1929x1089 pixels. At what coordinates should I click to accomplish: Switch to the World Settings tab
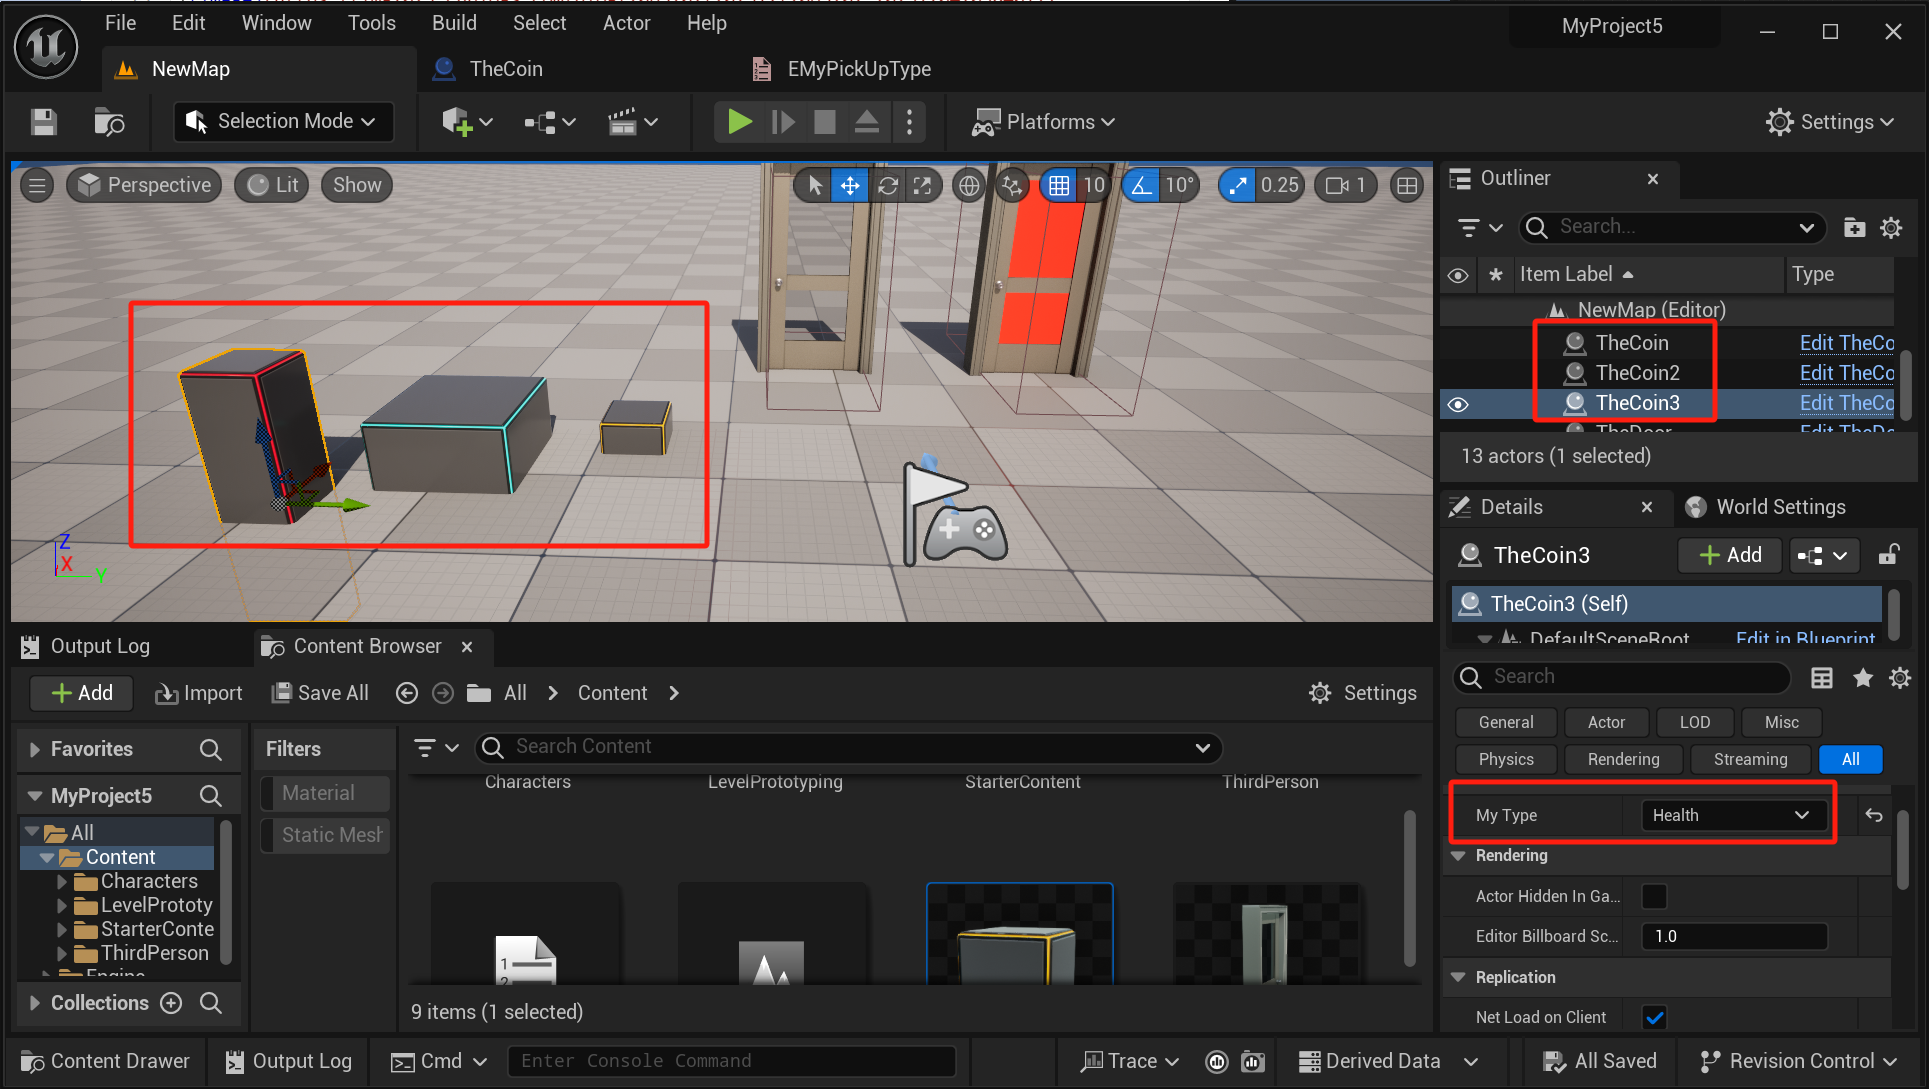[x=1766, y=507]
